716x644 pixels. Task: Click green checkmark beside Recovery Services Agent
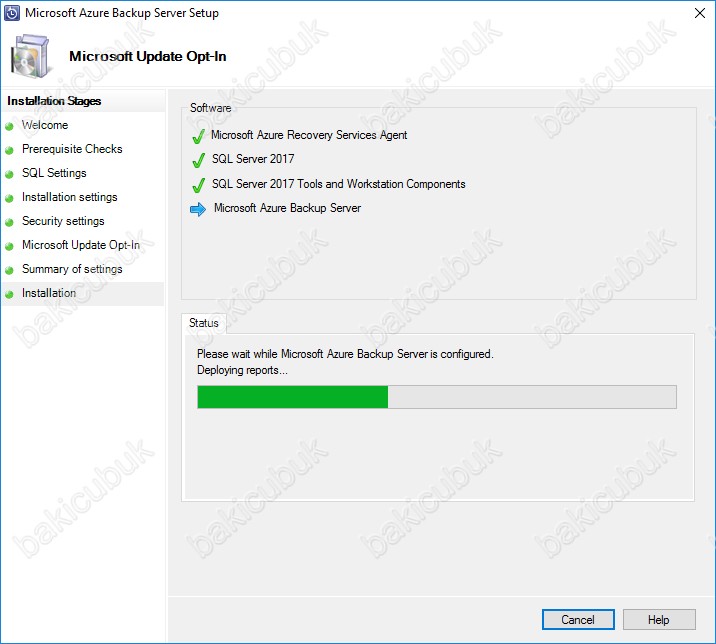[x=198, y=136]
